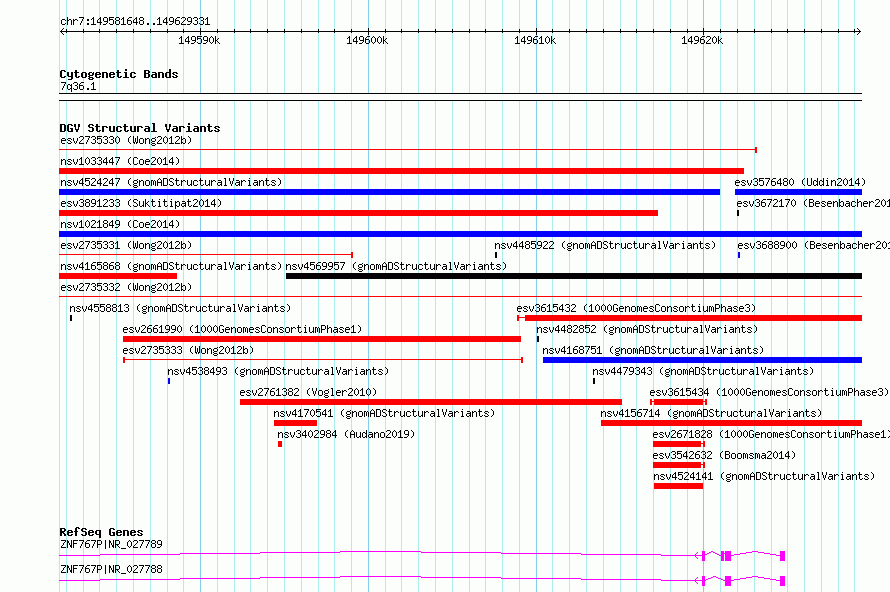Open esv3672170 Besenbacher variant label
Viewport: 890px width, 592px height.
tap(813, 203)
